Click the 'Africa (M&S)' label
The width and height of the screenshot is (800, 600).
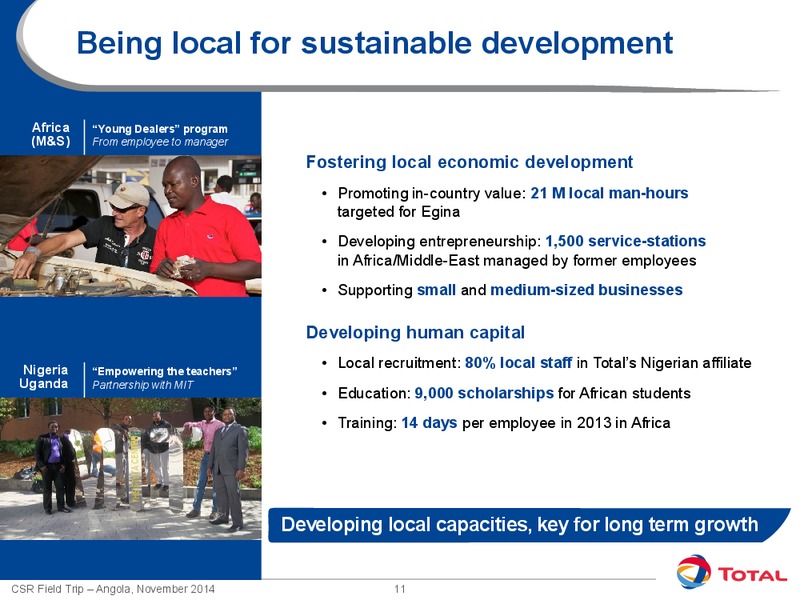[51, 134]
